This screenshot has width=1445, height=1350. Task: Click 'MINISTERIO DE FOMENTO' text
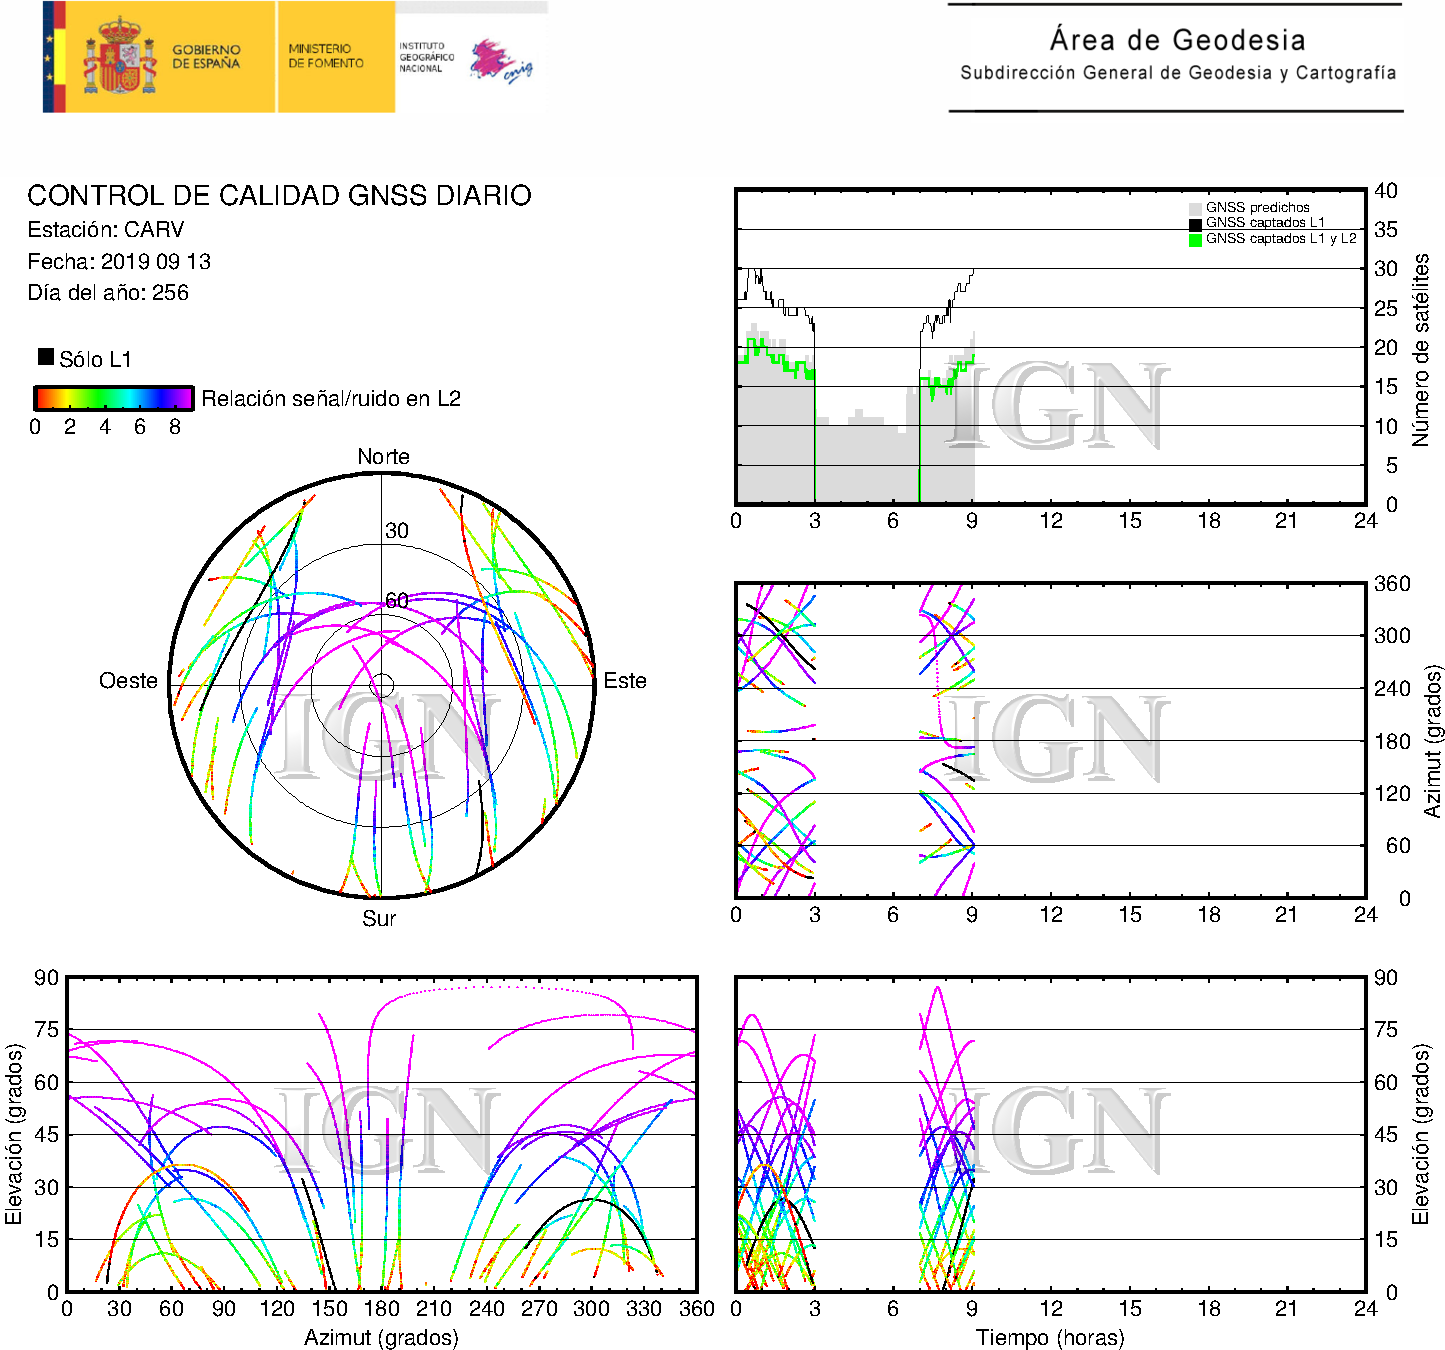326,56
